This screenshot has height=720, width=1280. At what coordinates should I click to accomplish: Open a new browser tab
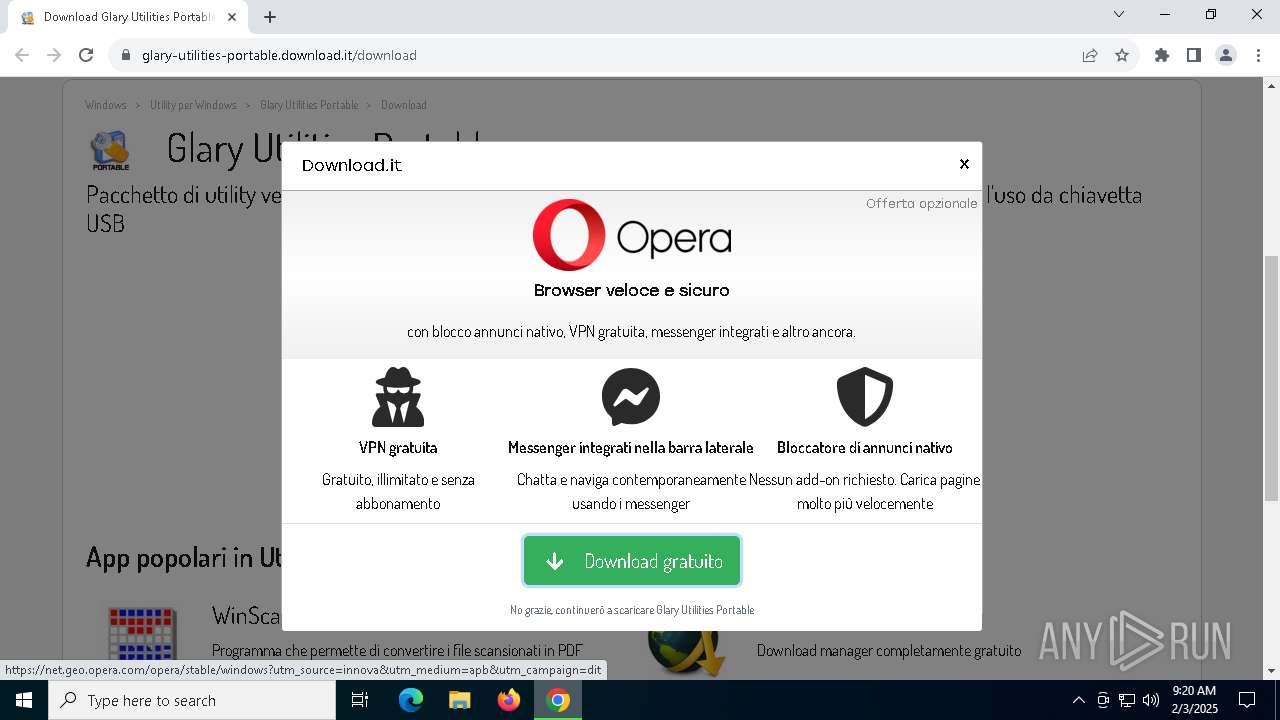(x=270, y=17)
